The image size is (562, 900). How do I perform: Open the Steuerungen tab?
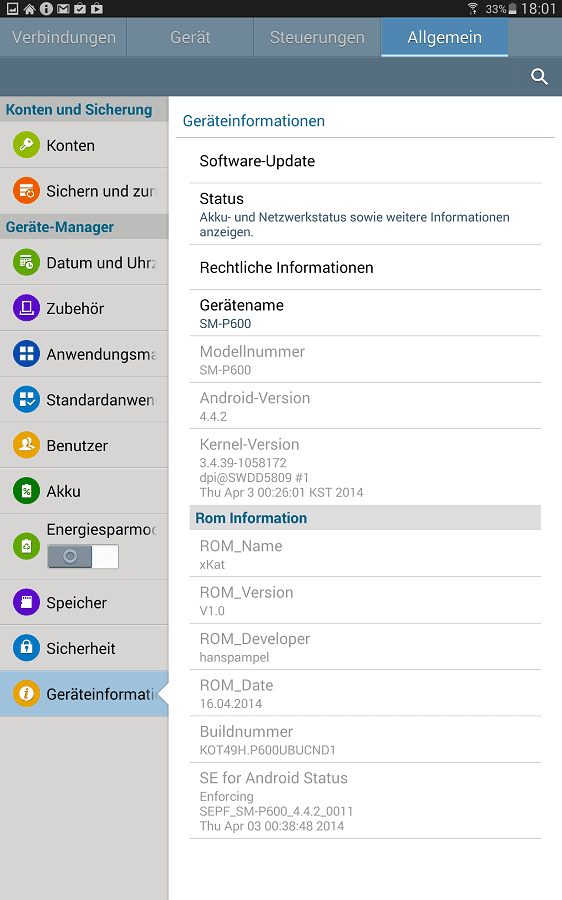click(317, 37)
